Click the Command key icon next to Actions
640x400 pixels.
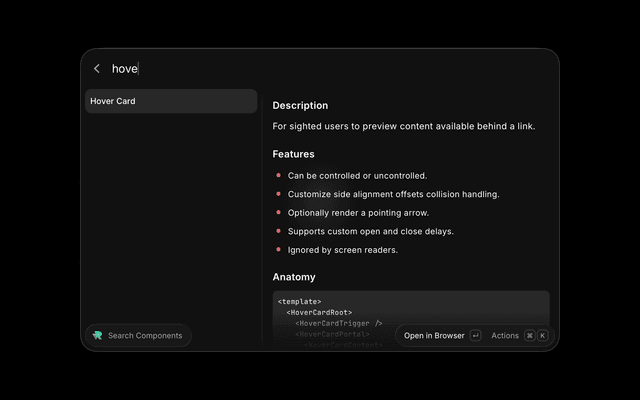click(x=529, y=336)
